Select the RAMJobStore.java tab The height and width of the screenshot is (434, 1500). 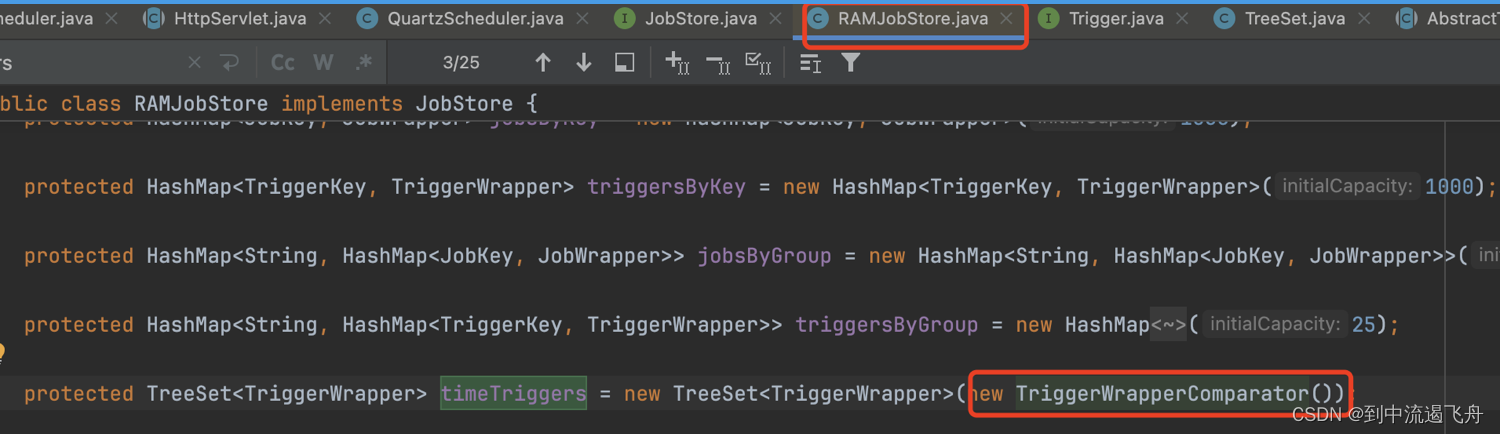[913, 18]
